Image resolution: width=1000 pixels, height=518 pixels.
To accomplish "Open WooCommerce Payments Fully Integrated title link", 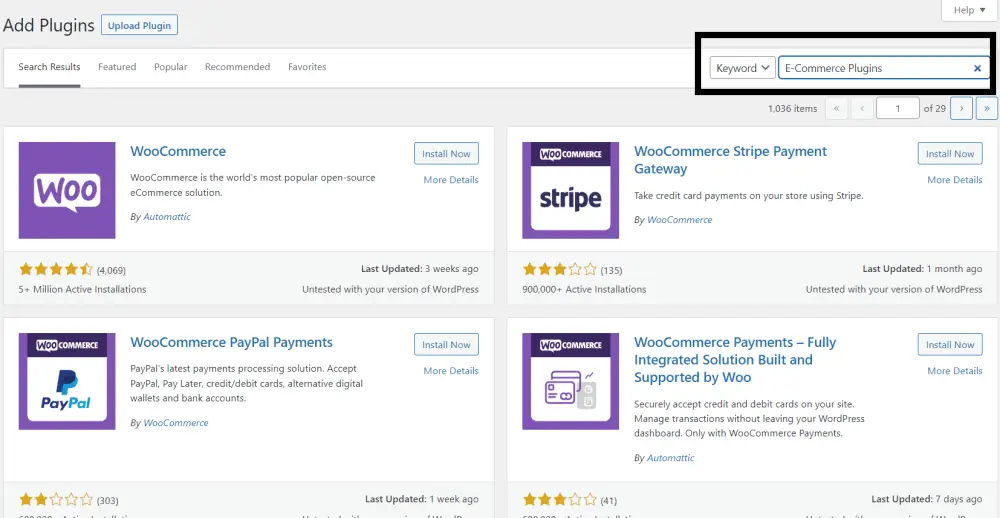I will click(735, 360).
